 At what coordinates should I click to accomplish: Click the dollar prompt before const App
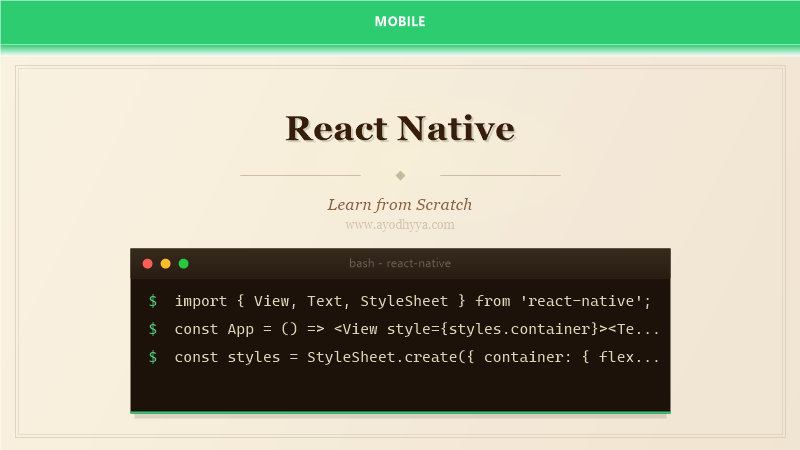(x=153, y=329)
